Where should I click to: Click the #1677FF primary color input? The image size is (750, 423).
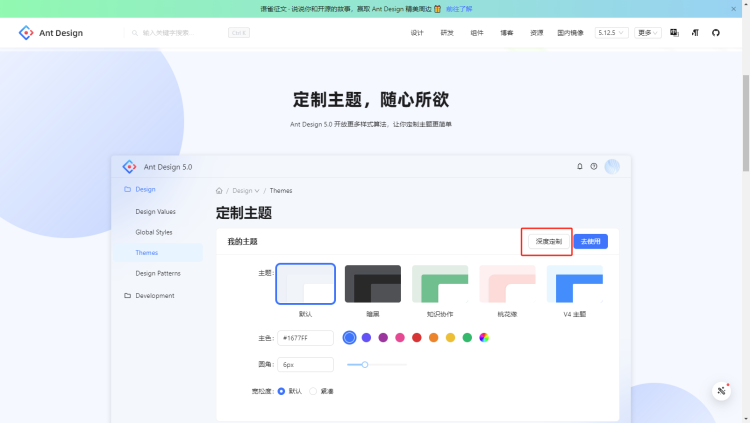305,338
